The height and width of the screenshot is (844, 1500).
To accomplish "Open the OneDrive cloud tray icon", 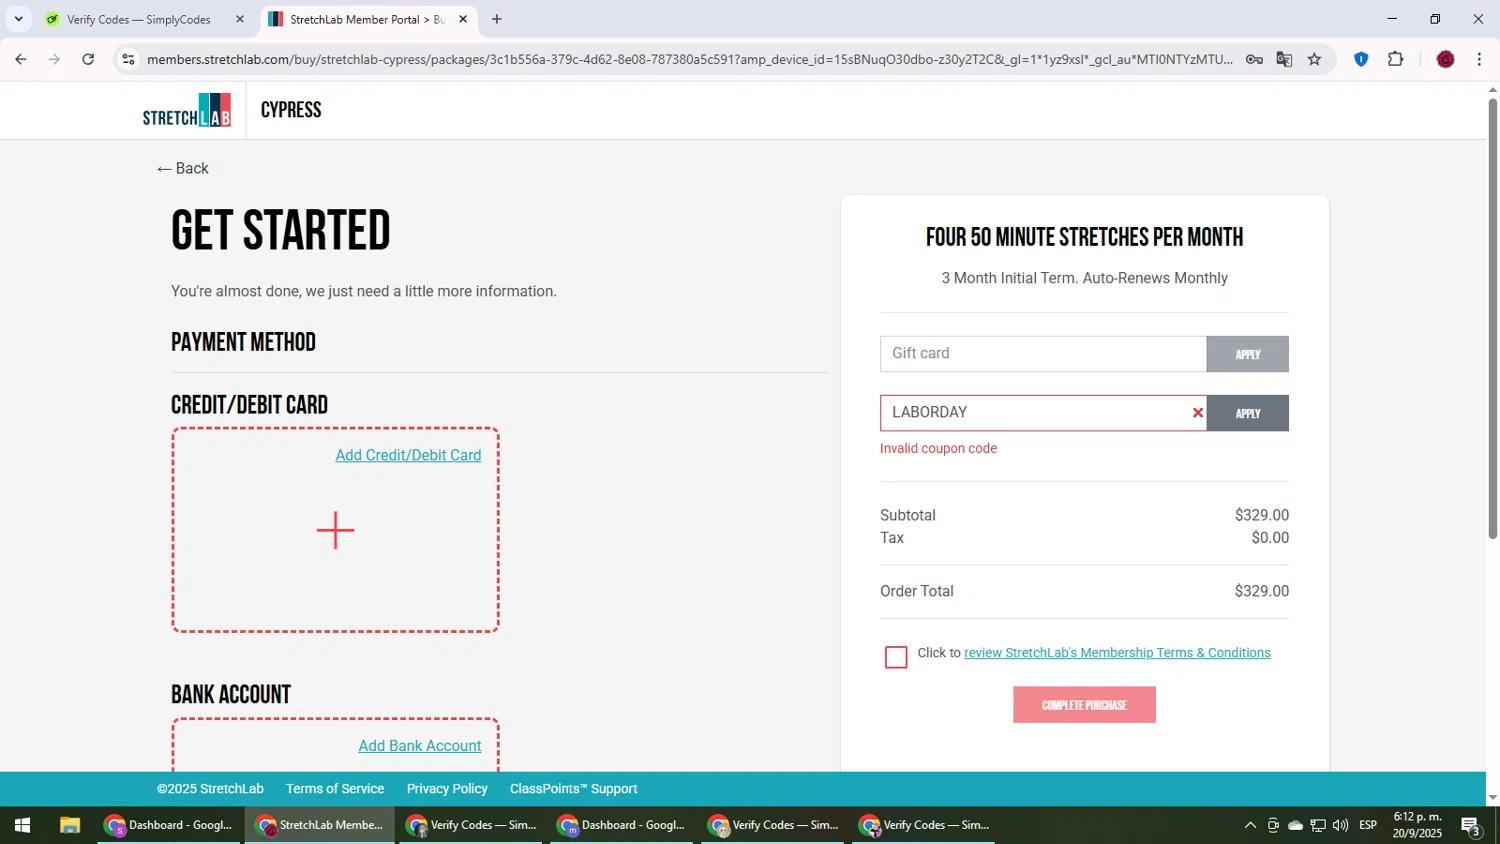I will [x=1295, y=825].
